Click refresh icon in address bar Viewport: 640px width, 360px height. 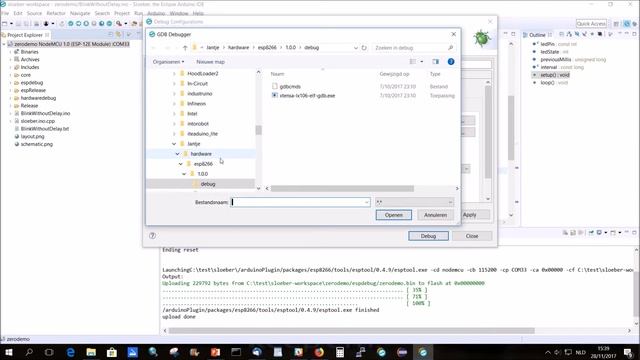[364, 48]
